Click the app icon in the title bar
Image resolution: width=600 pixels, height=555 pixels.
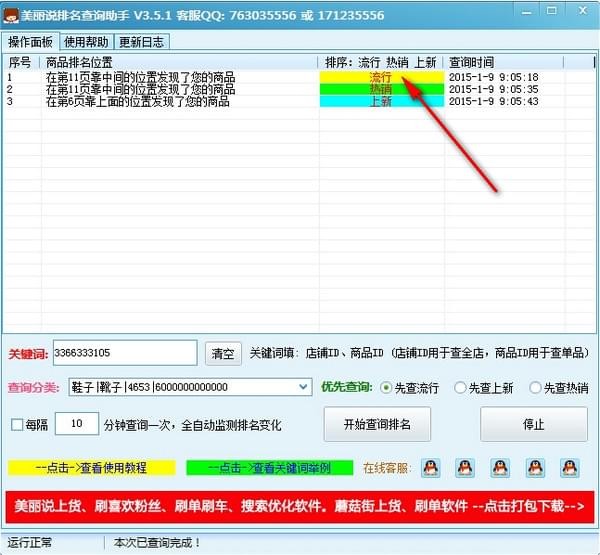tap(11, 15)
